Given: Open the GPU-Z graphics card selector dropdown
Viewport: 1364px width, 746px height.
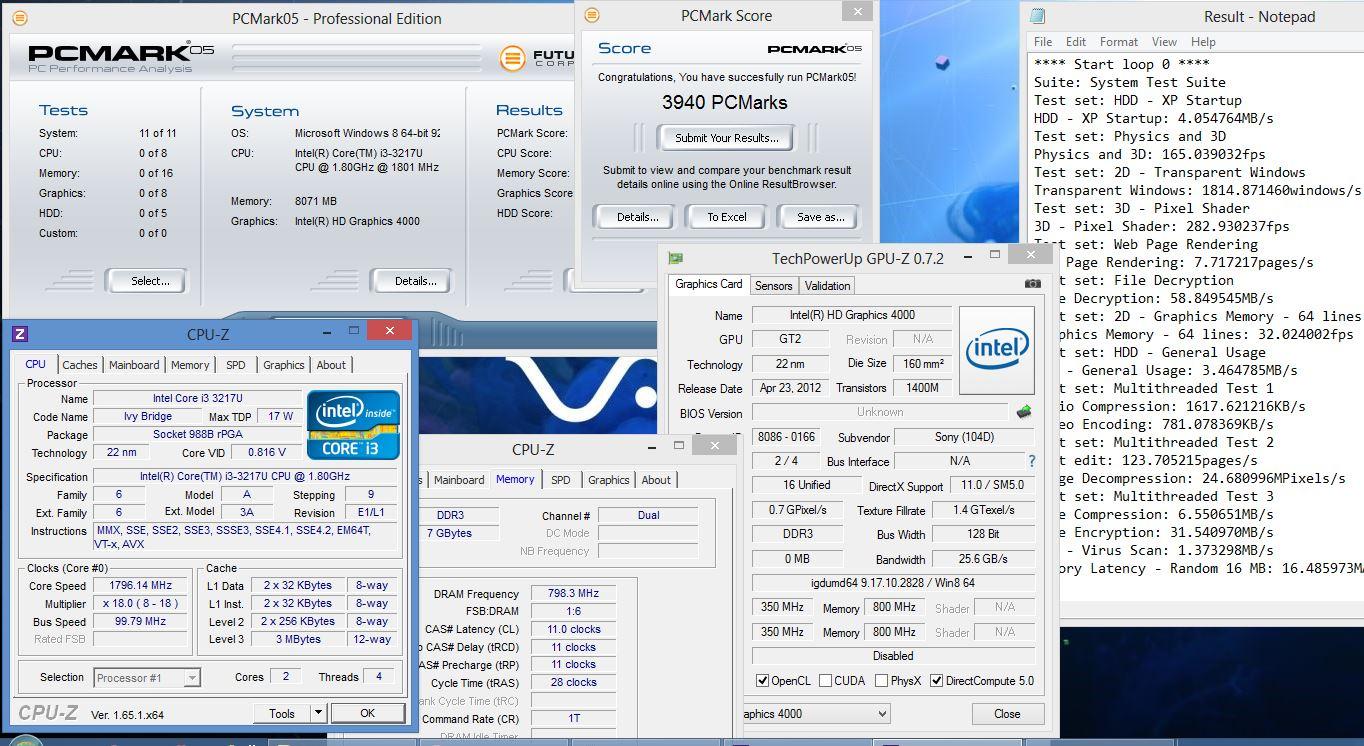Looking at the screenshot, I should click(882, 713).
